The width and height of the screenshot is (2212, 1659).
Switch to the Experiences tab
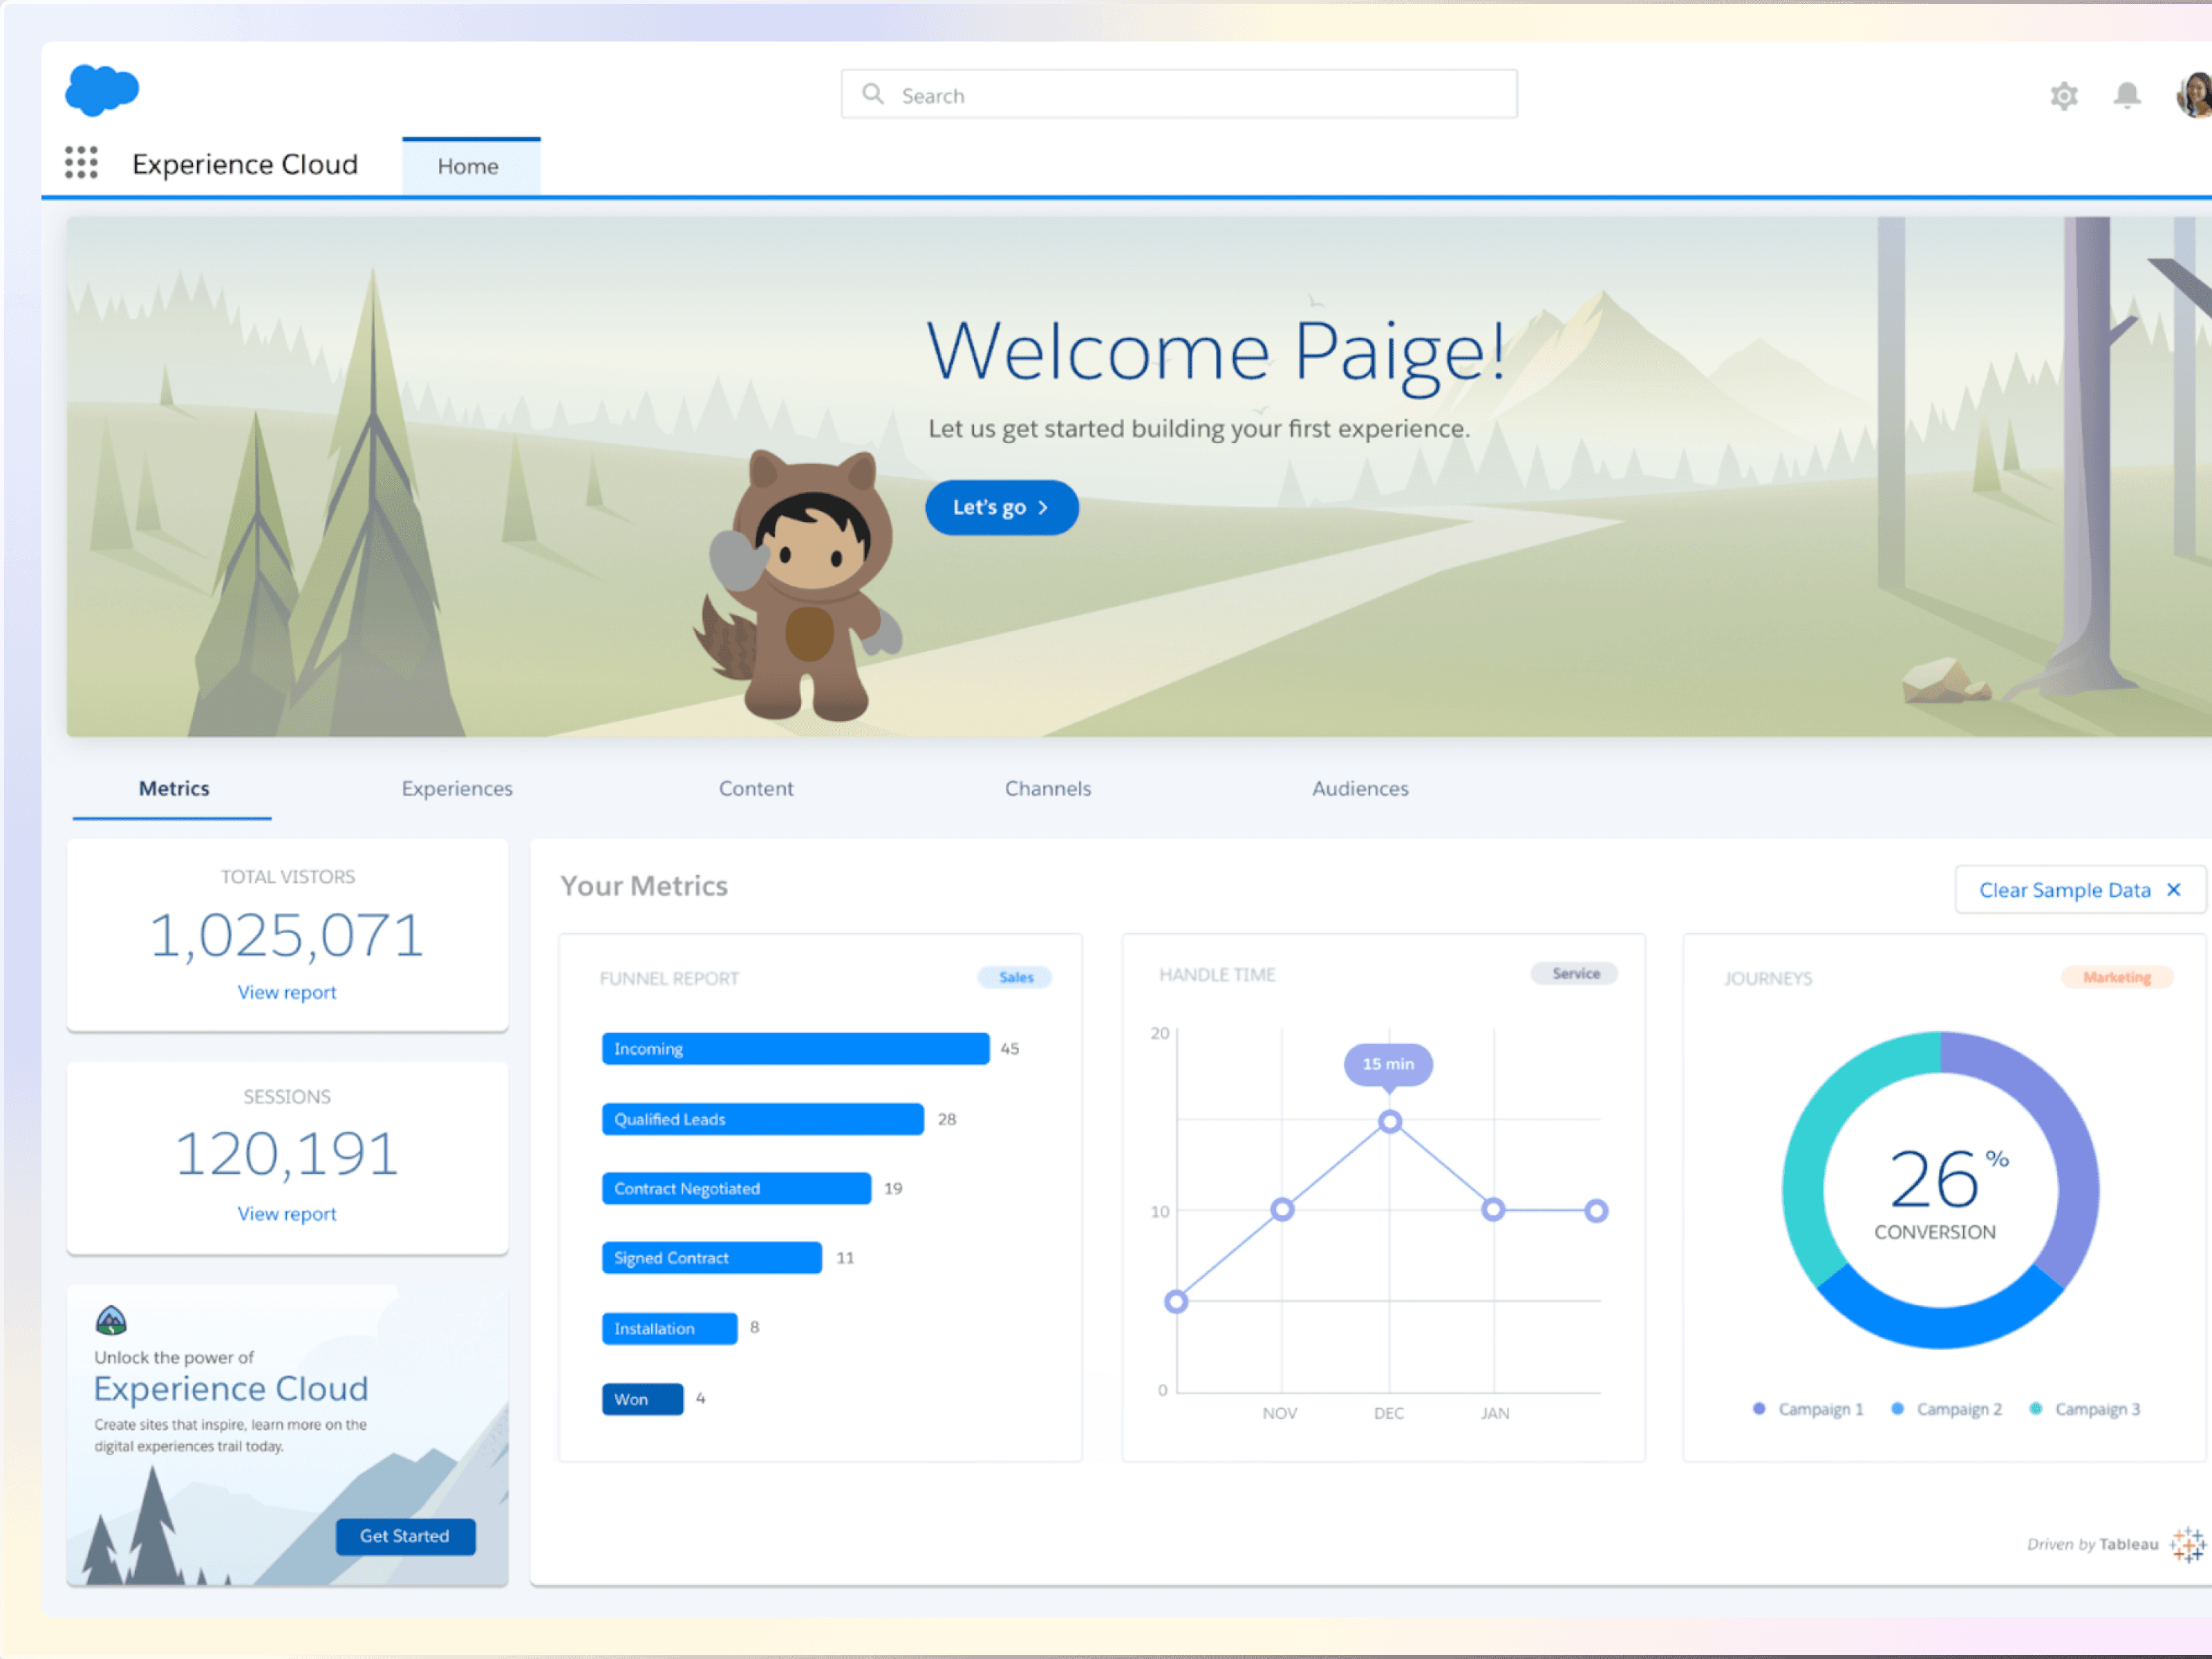coord(457,788)
